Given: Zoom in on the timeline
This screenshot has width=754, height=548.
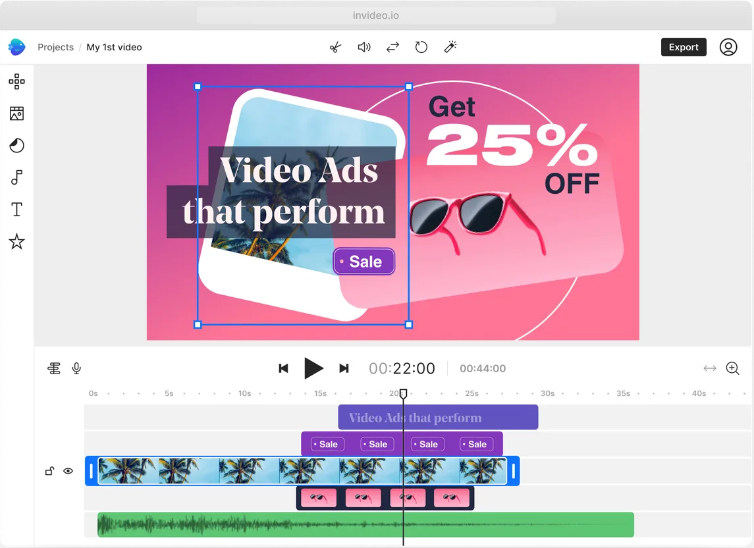Looking at the screenshot, I should coord(732,368).
